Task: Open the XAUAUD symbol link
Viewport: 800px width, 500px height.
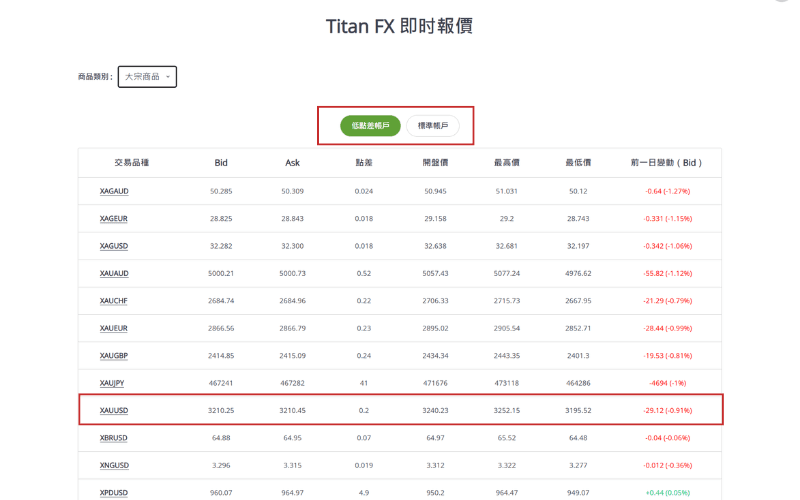Action: click(114, 273)
